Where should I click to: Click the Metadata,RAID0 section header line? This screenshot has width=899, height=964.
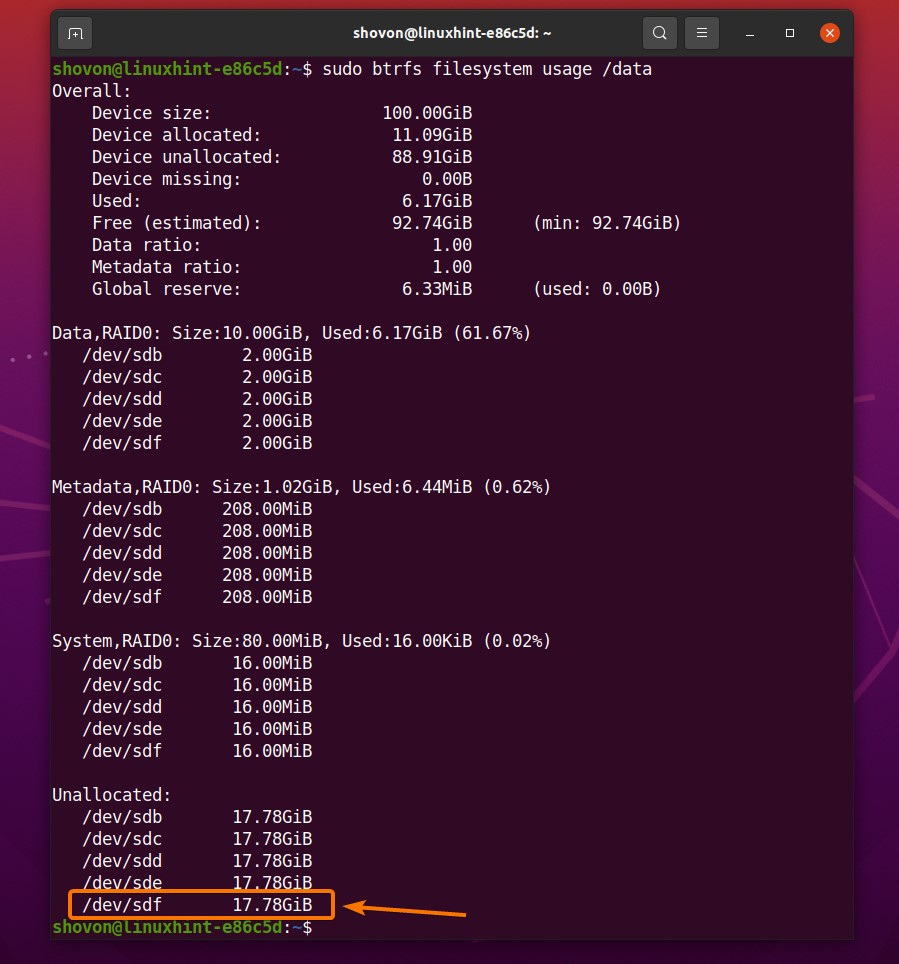301,487
